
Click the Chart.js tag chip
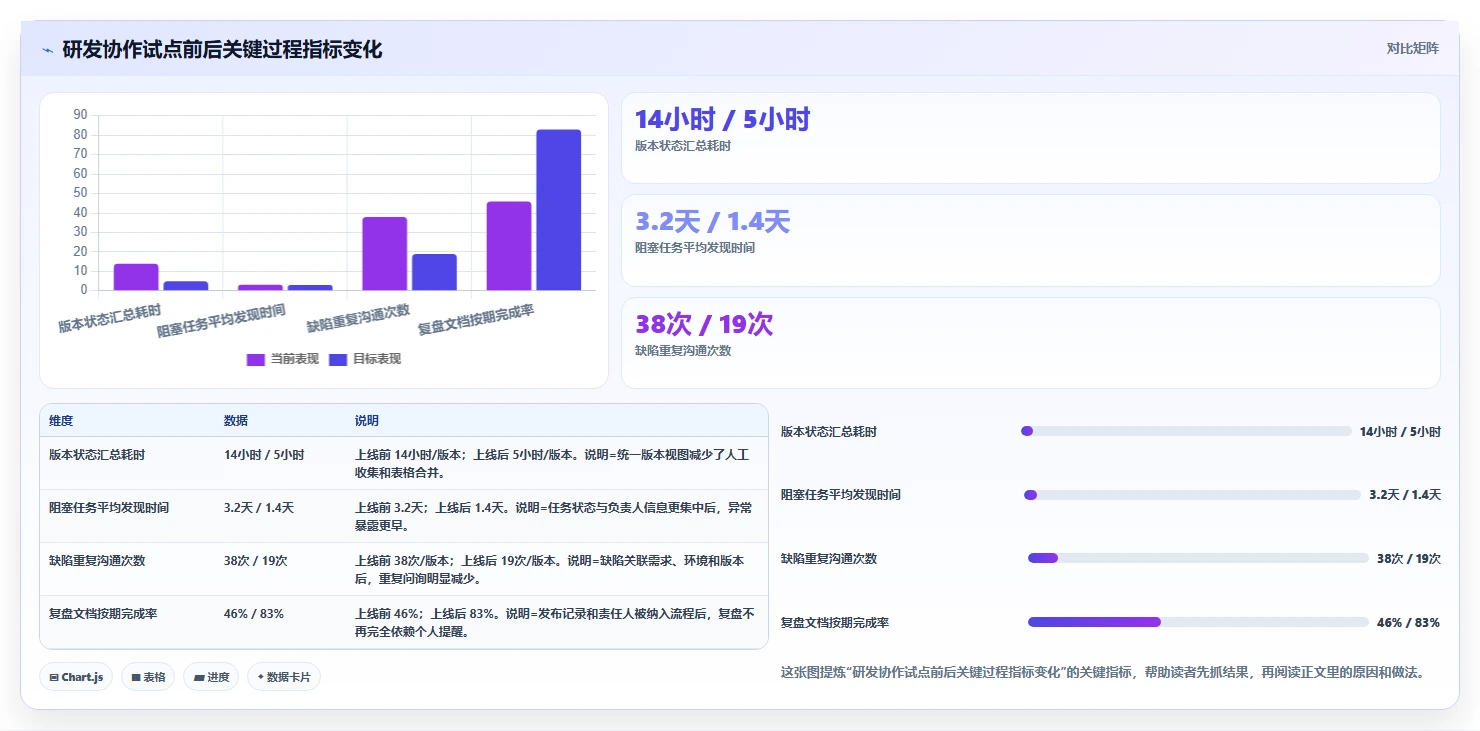76,677
